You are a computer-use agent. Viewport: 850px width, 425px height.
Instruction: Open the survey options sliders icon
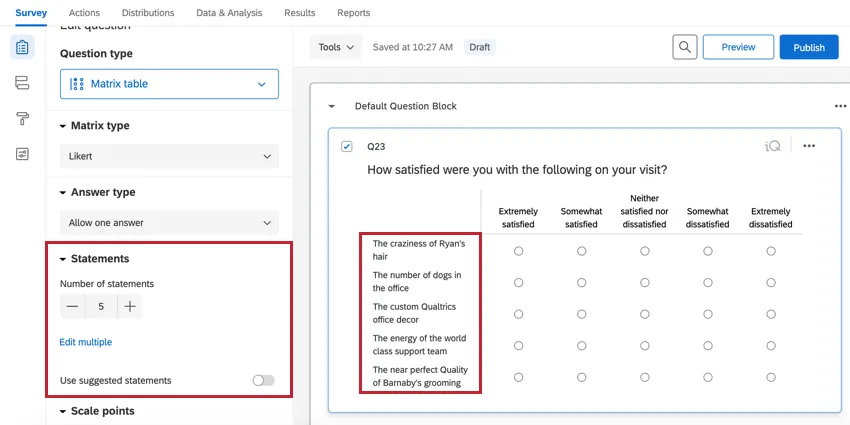point(22,154)
